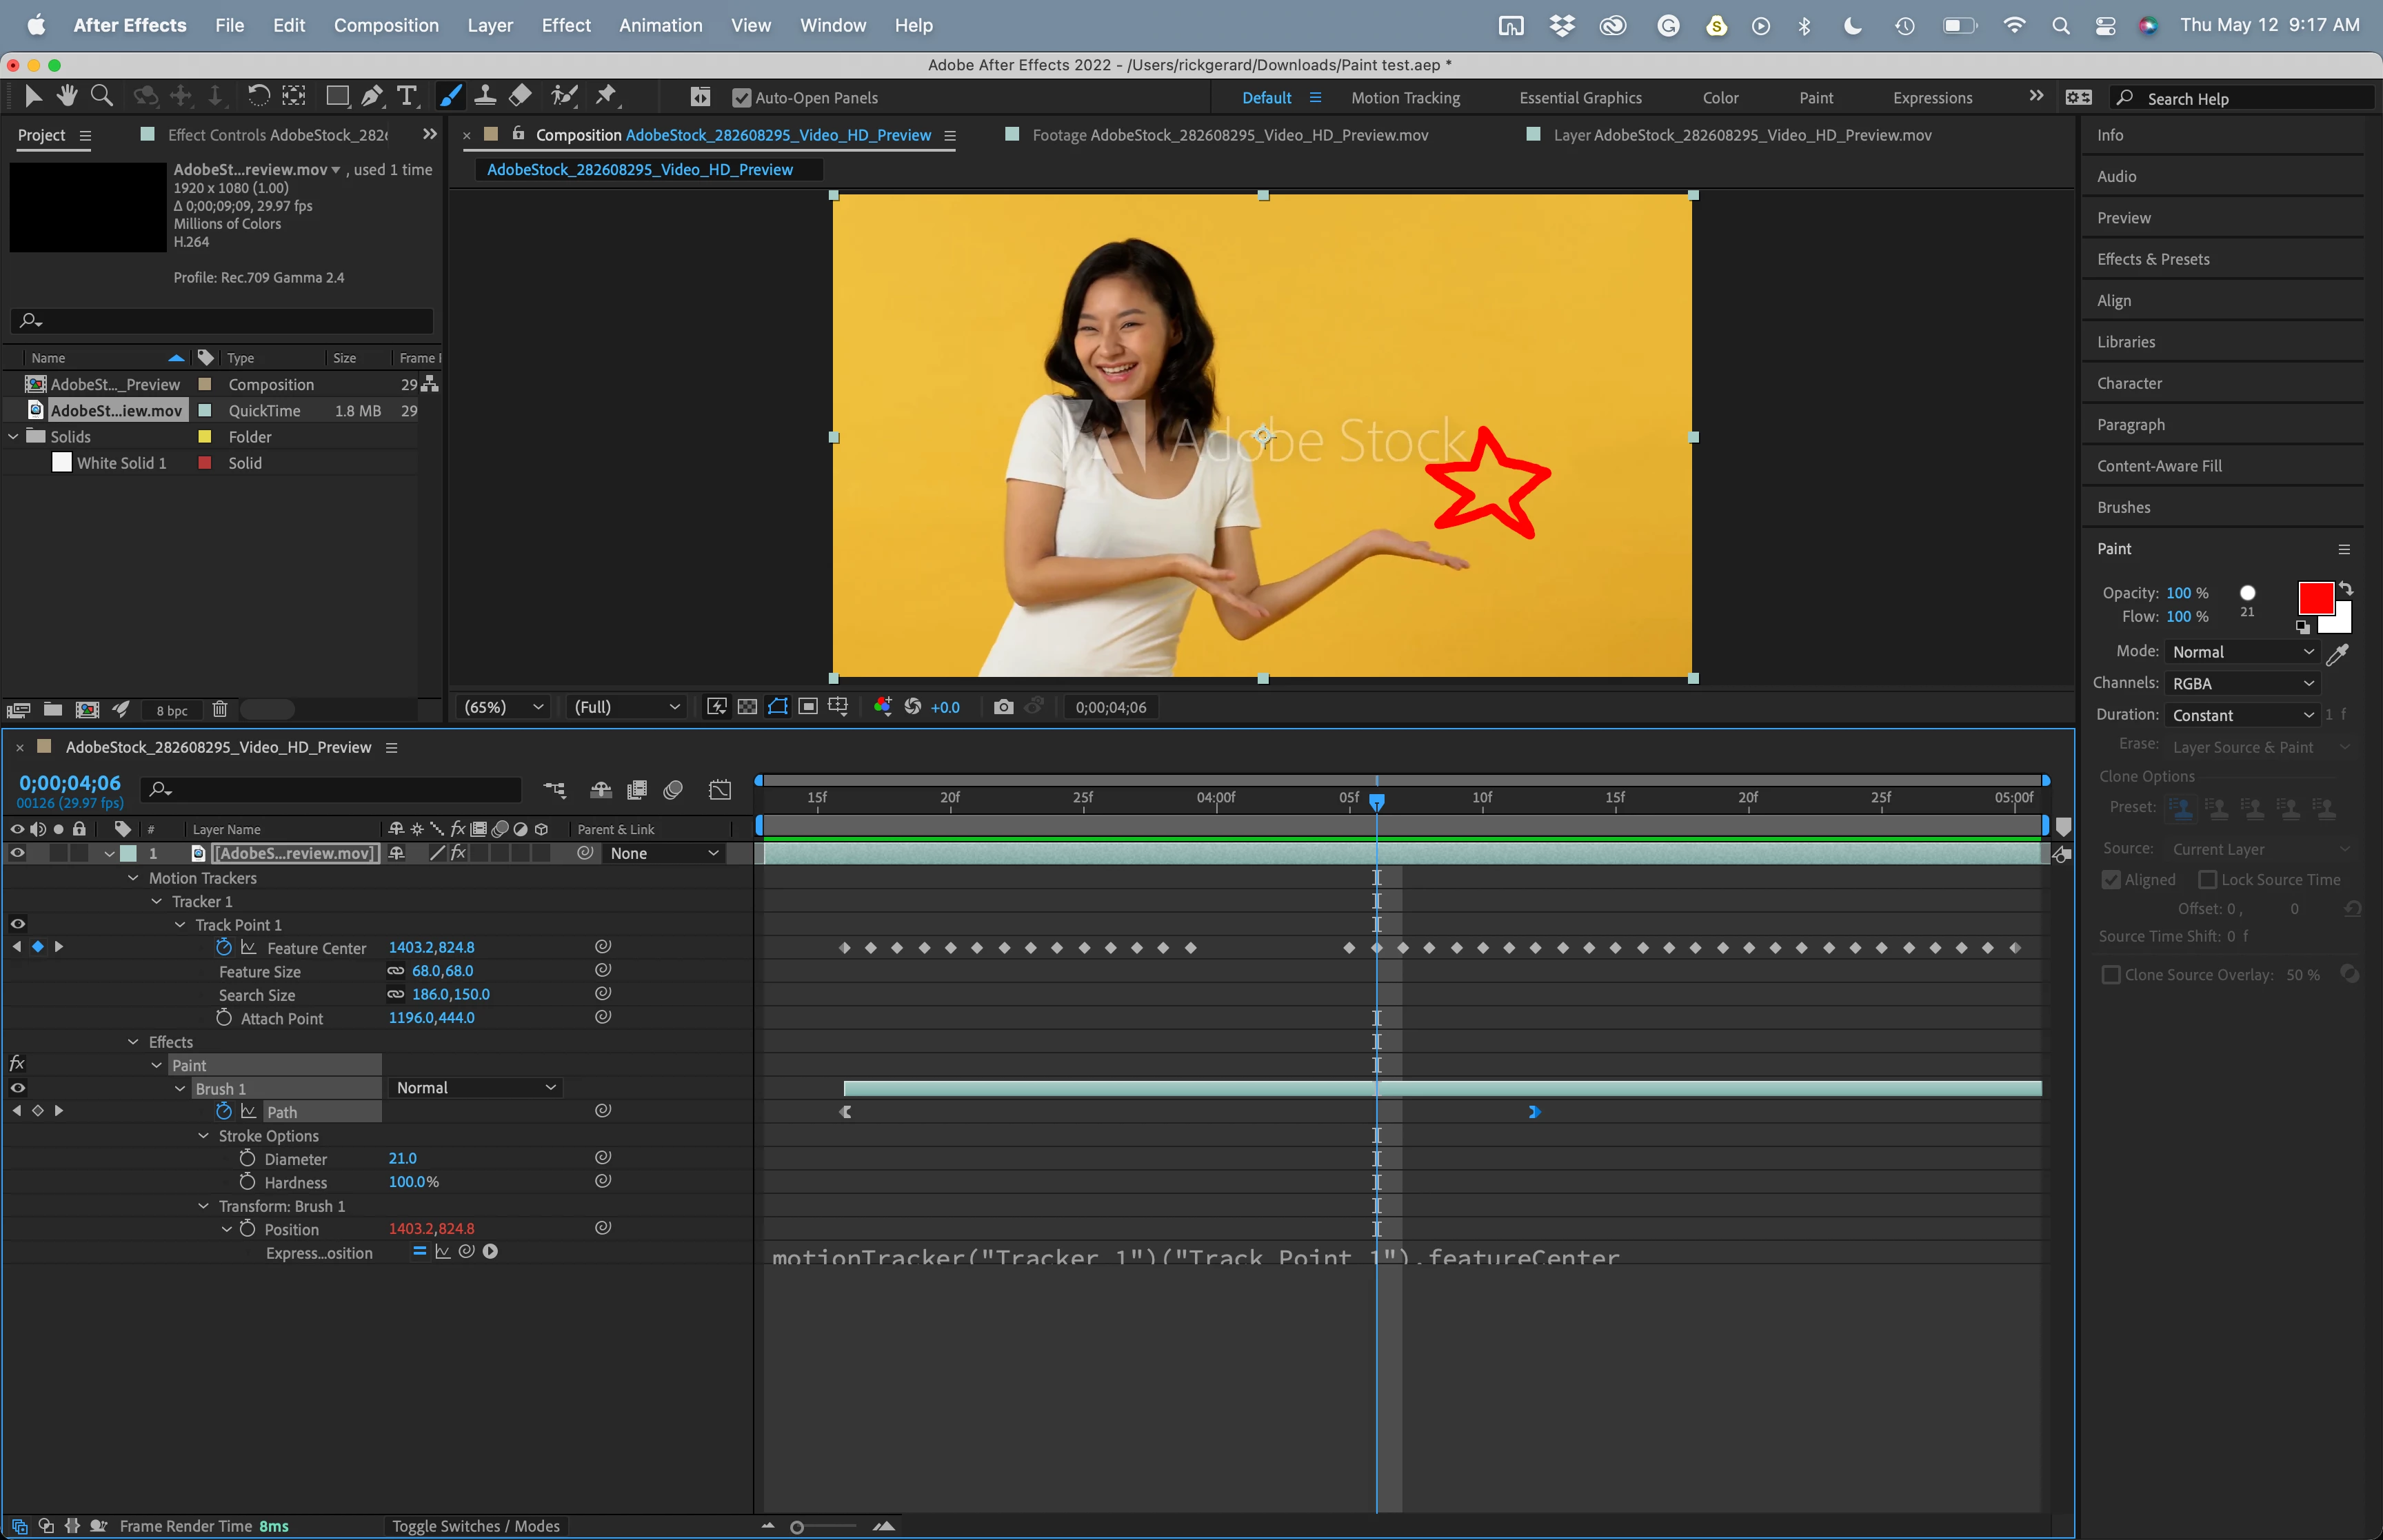This screenshot has width=2383, height=1540.
Task: Click the Take Snapshot camera icon
Action: click(1003, 707)
